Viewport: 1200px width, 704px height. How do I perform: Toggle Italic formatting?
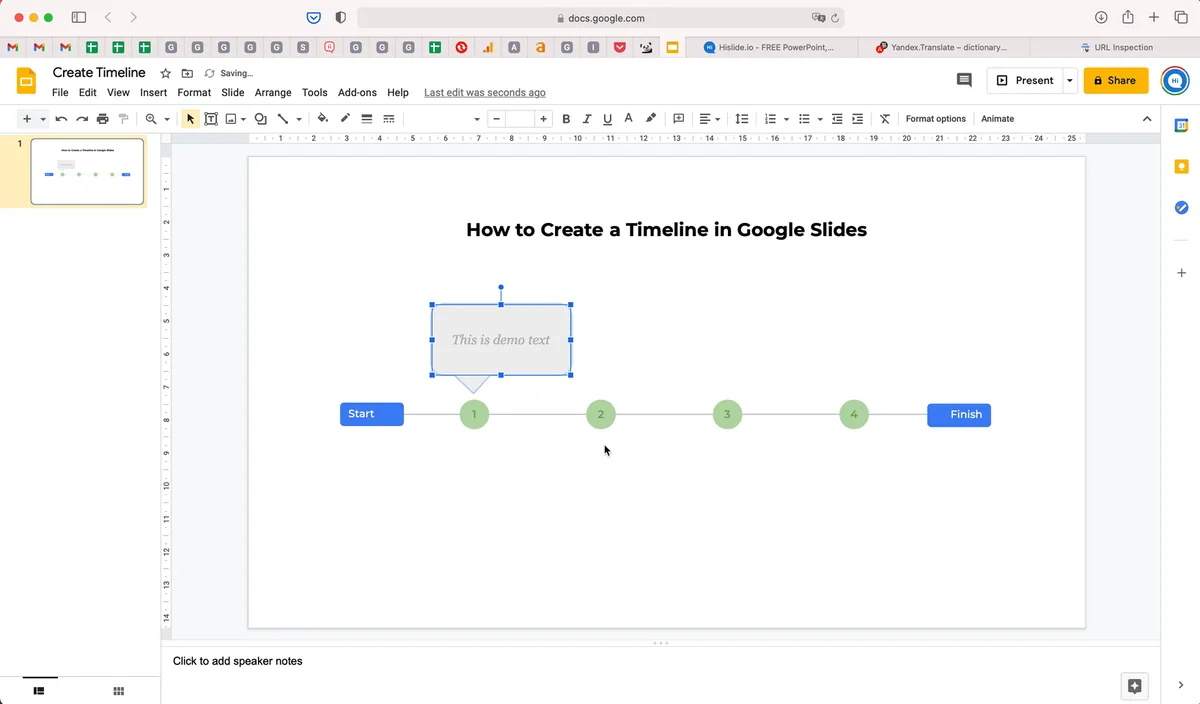coord(587,119)
